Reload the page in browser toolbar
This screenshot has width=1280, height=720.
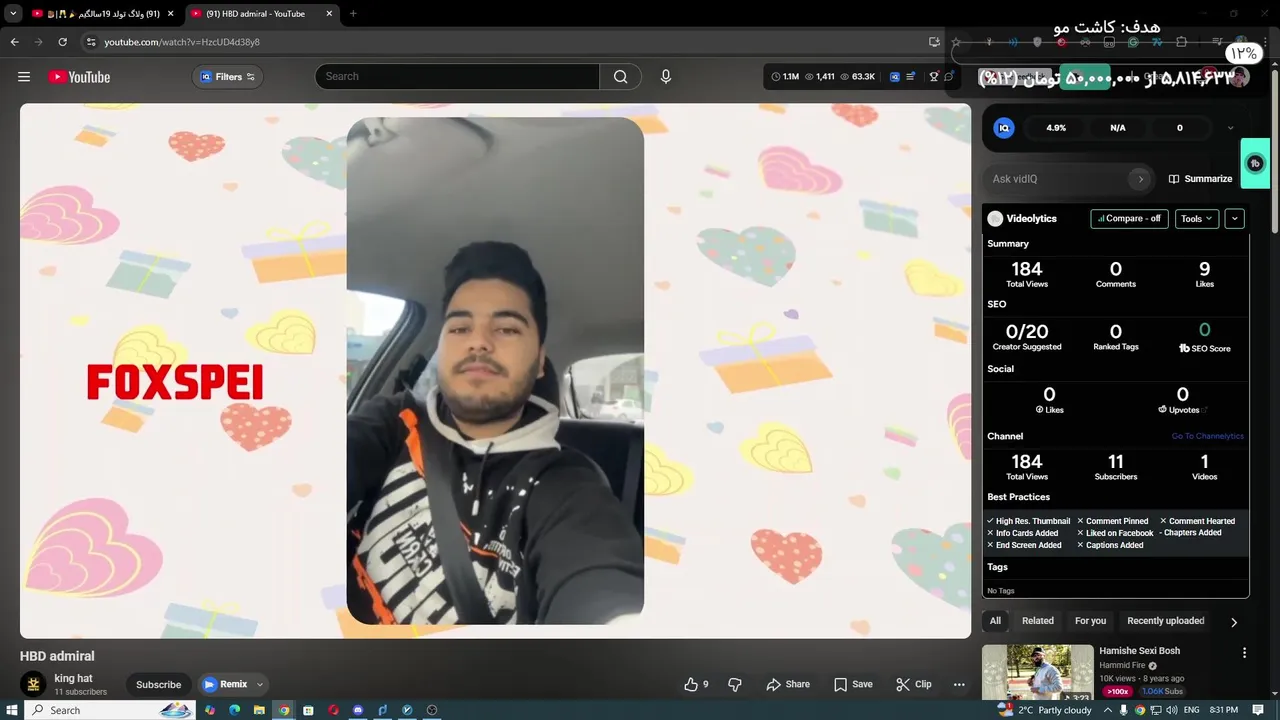coord(62,42)
